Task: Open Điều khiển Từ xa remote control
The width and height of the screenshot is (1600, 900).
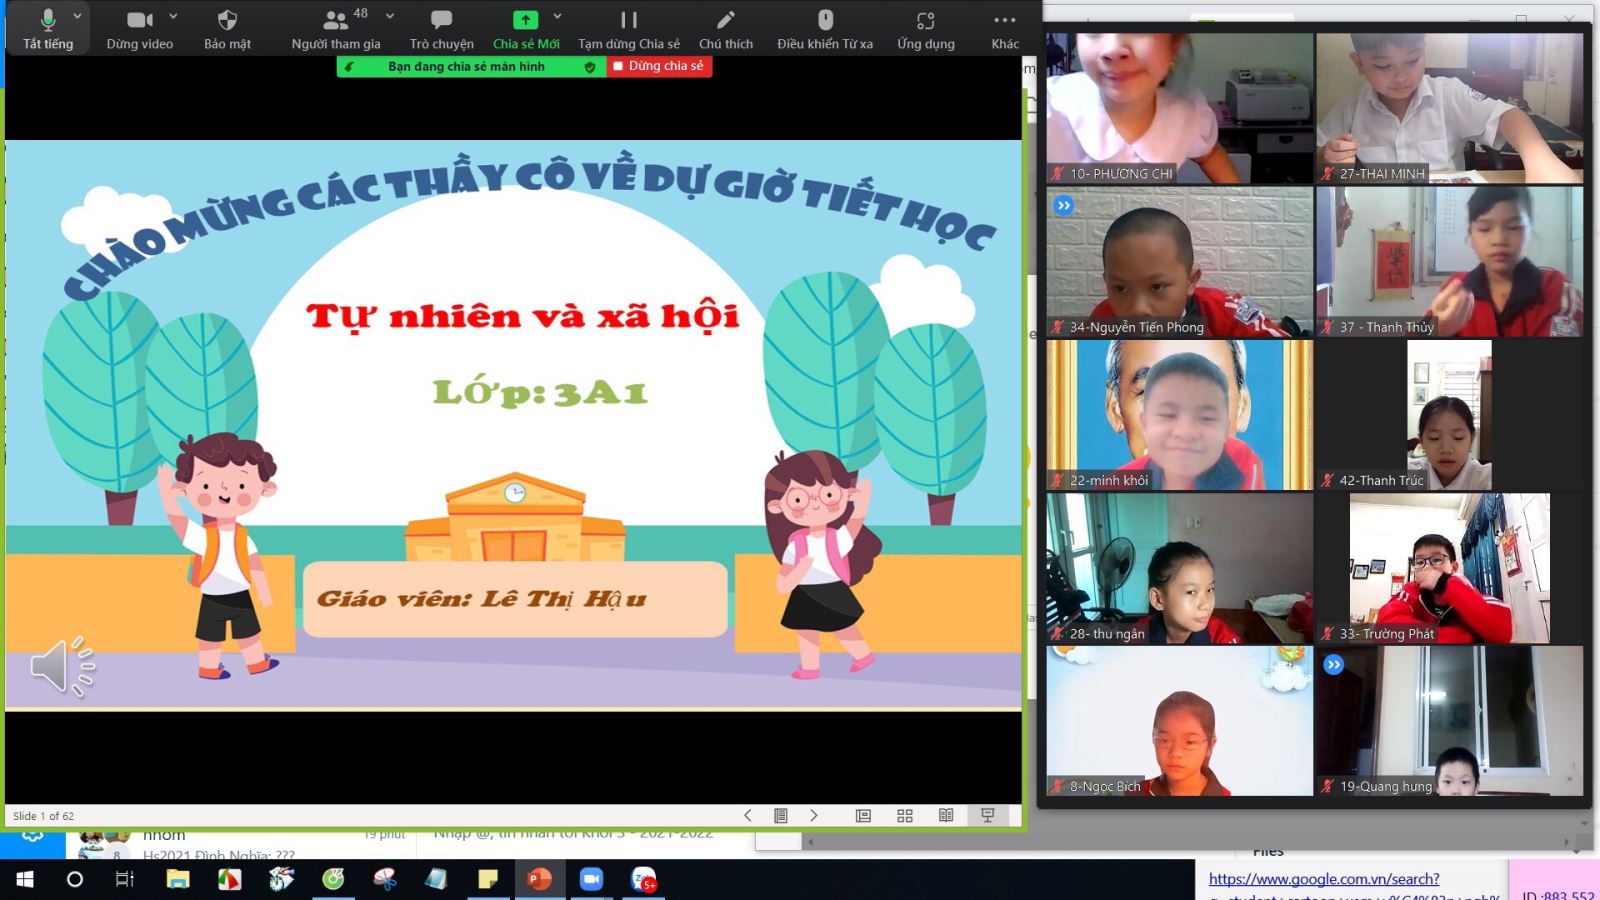Action: pyautogui.click(x=825, y=28)
